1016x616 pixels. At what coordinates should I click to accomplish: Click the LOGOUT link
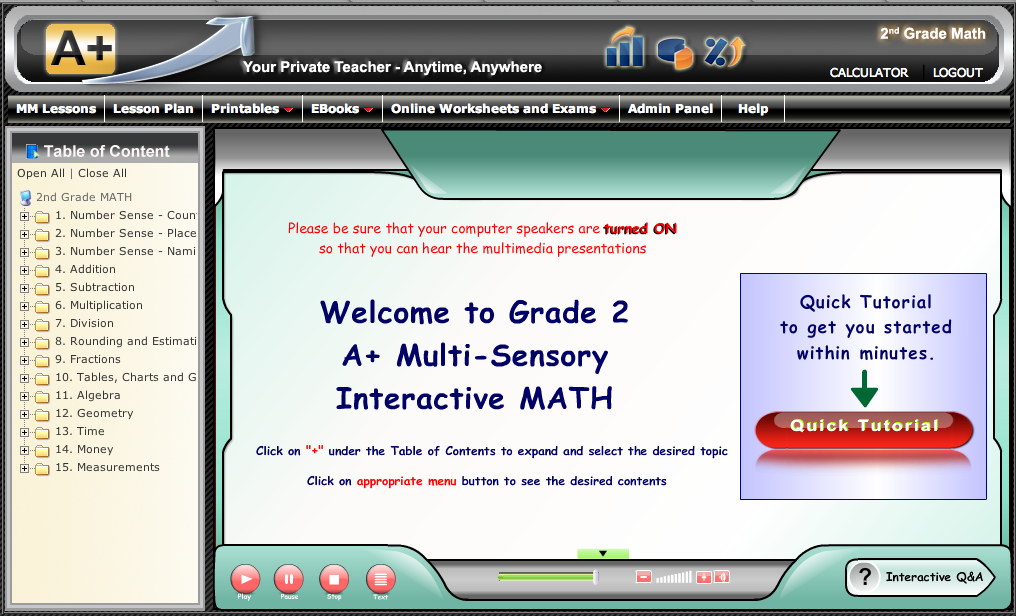coord(958,73)
